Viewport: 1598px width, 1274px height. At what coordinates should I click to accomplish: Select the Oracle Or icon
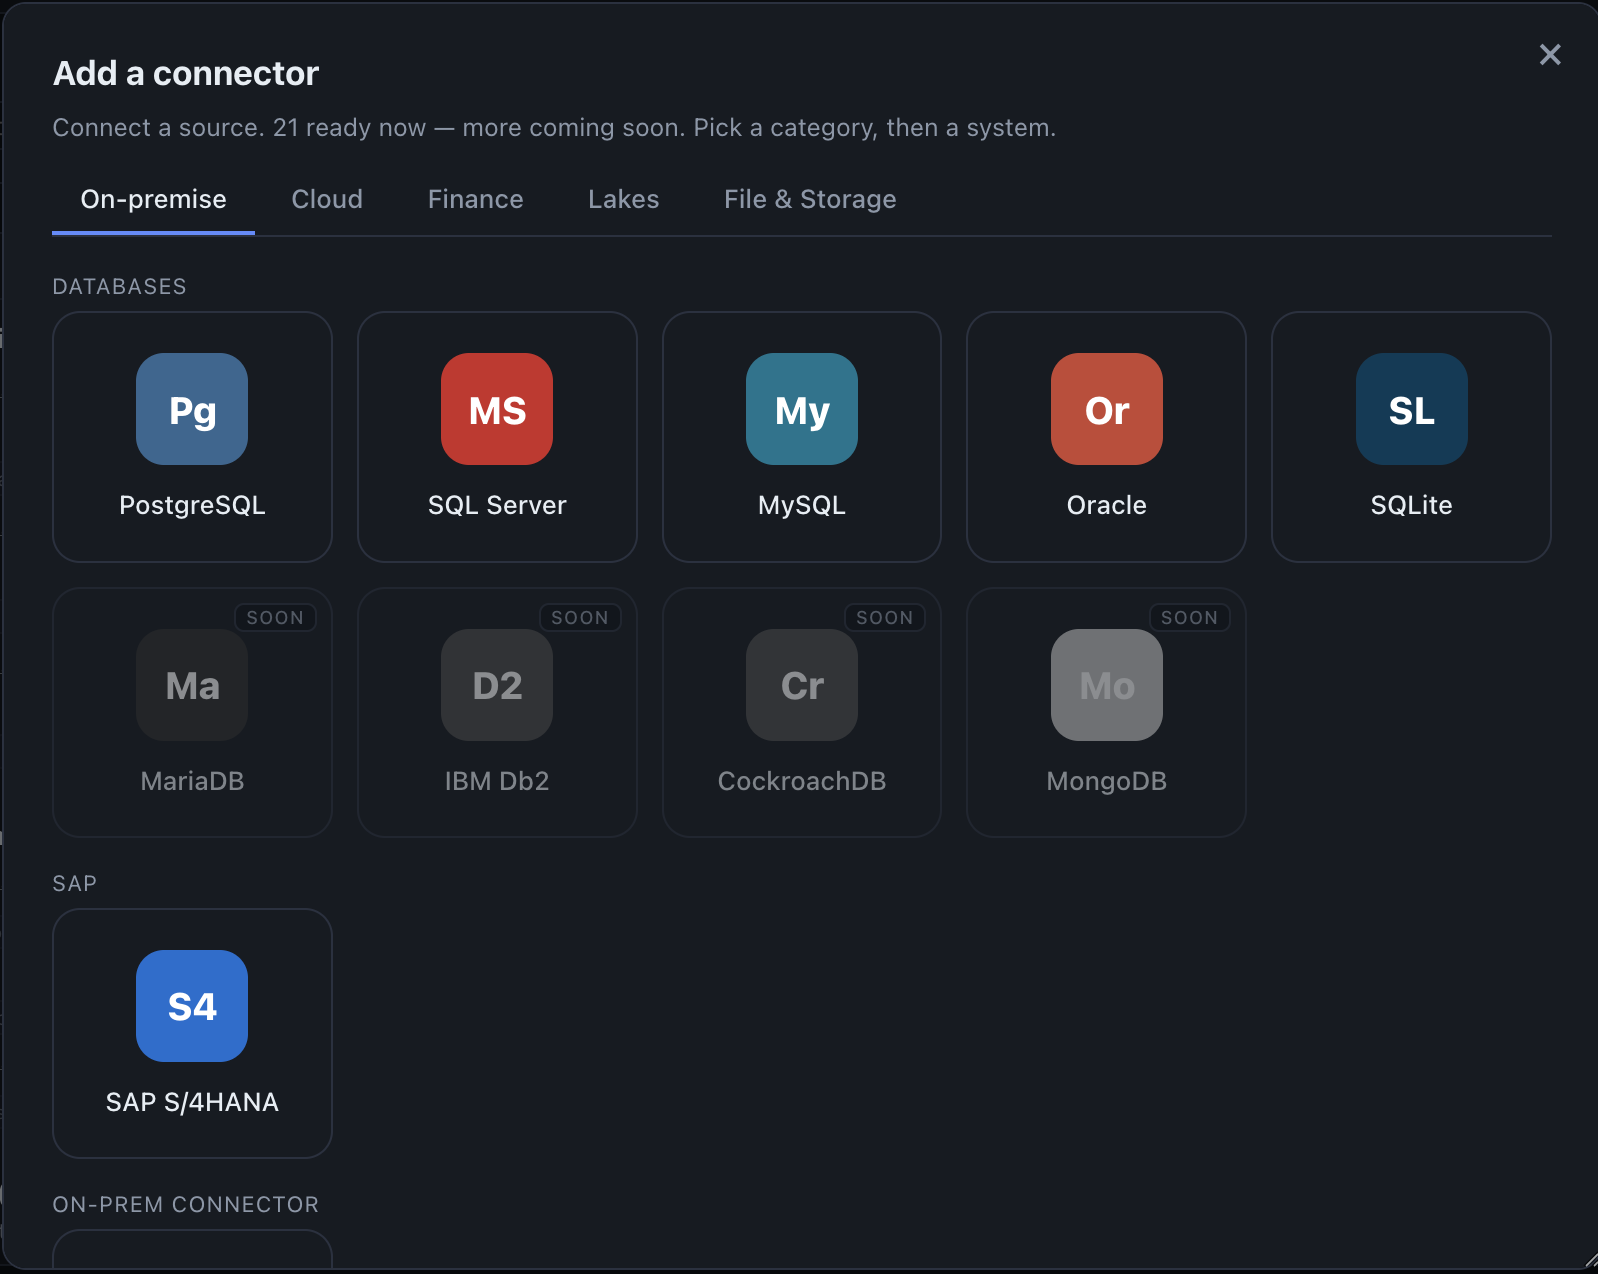[x=1107, y=409]
